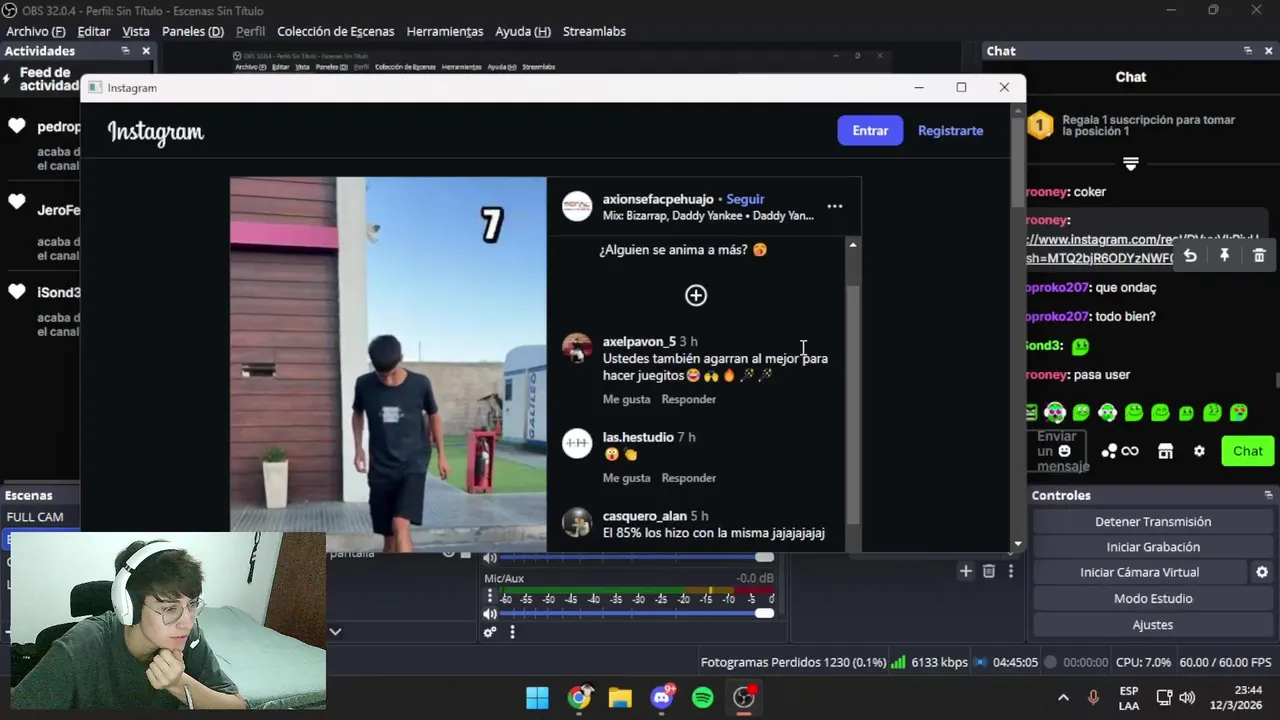Click Me gusta under las.hestudio's comment
Image resolution: width=1280 pixels, height=720 pixels.
point(626,478)
